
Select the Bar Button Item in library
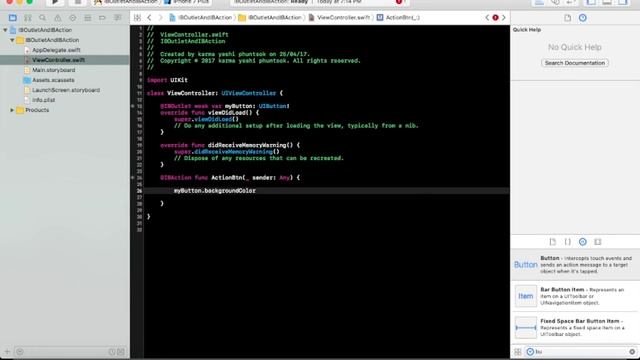tap(575, 296)
